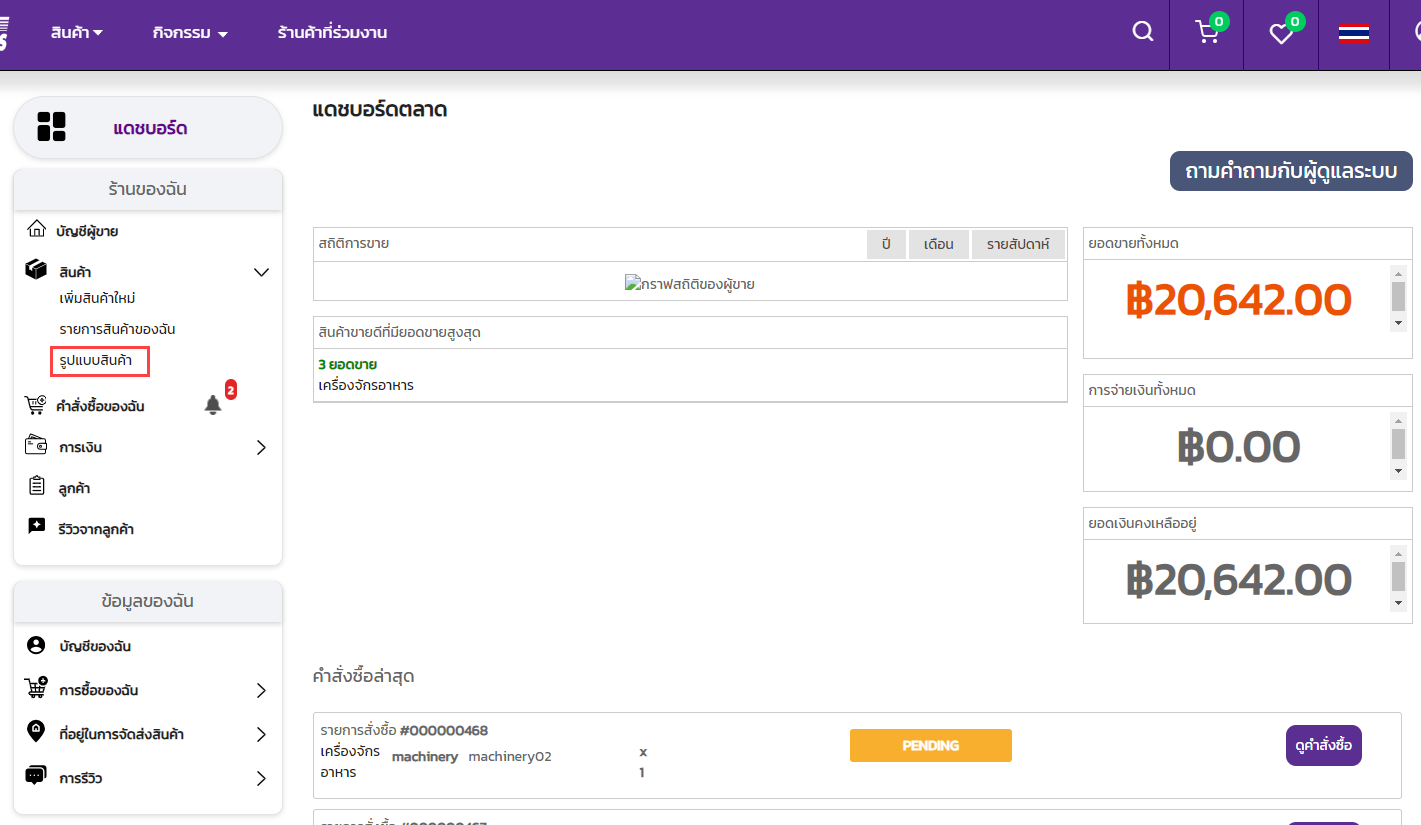Open the สินค้า dropdown in top navigation
Viewport: 1421px width, 825px height.
coord(77,33)
